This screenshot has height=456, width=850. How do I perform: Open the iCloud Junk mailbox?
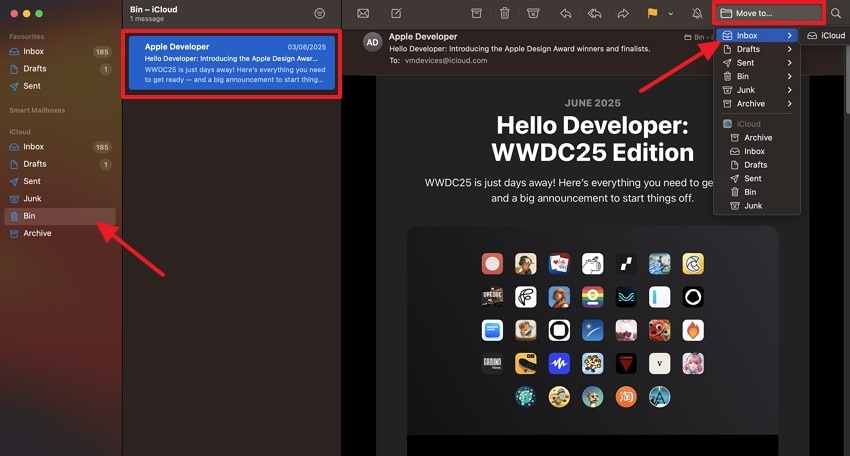[x=60, y=199]
